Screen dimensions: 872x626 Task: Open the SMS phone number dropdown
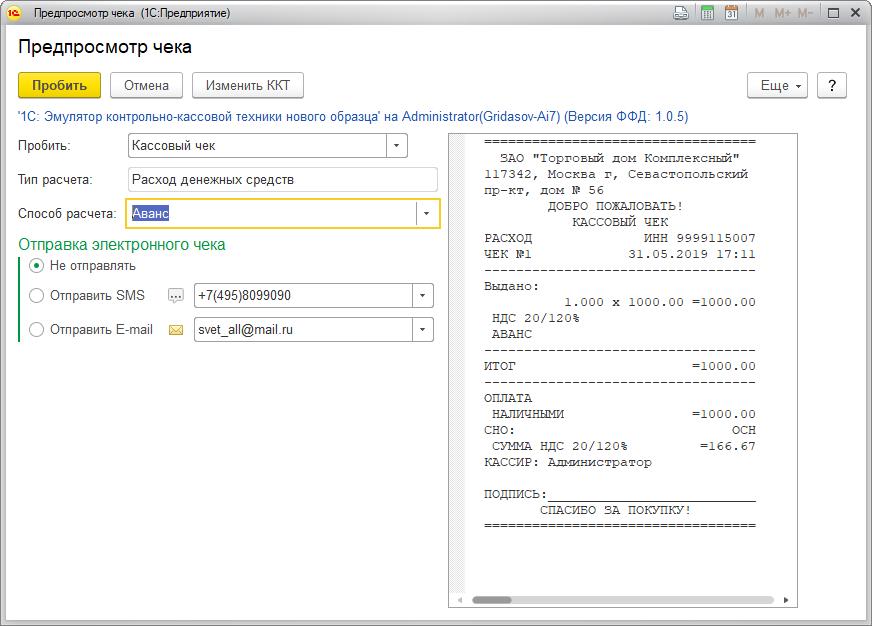[x=423, y=296]
